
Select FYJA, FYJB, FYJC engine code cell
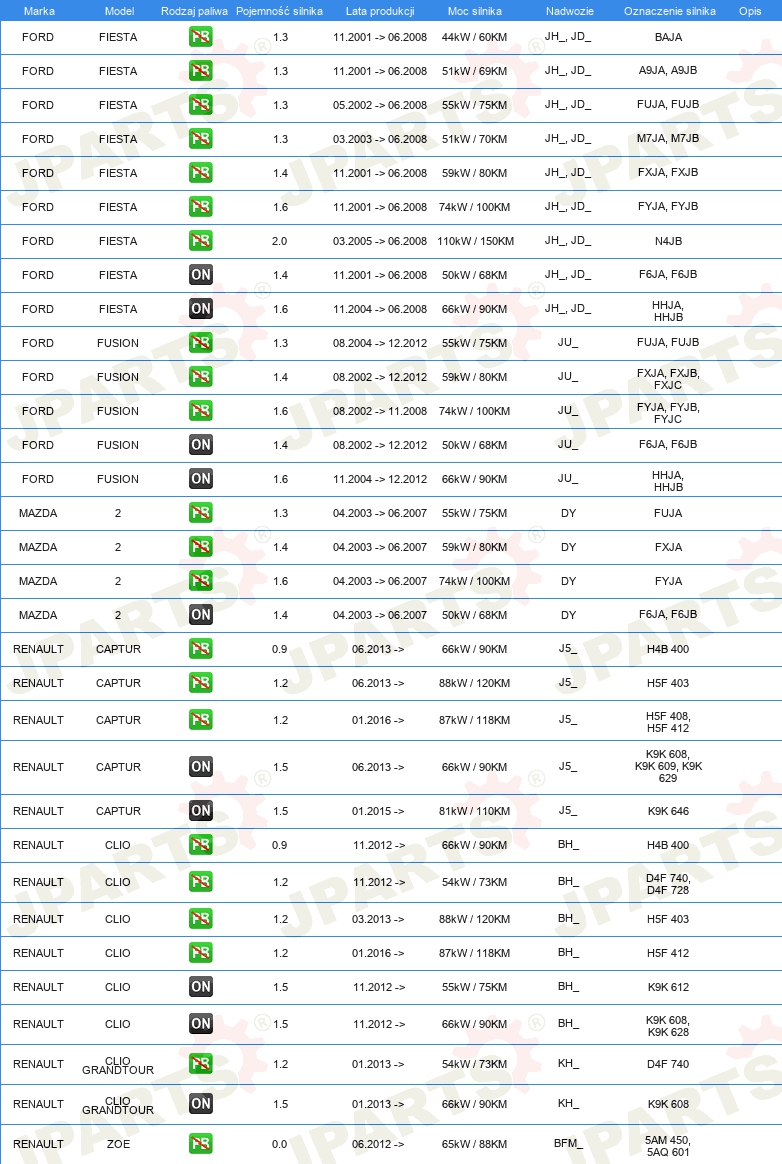point(668,413)
